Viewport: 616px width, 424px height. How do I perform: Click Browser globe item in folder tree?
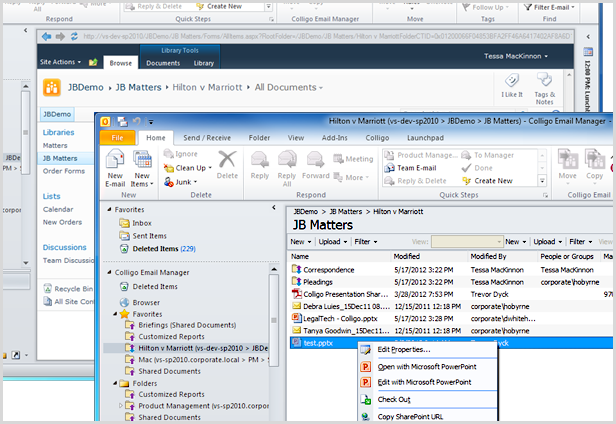tap(140, 303)
